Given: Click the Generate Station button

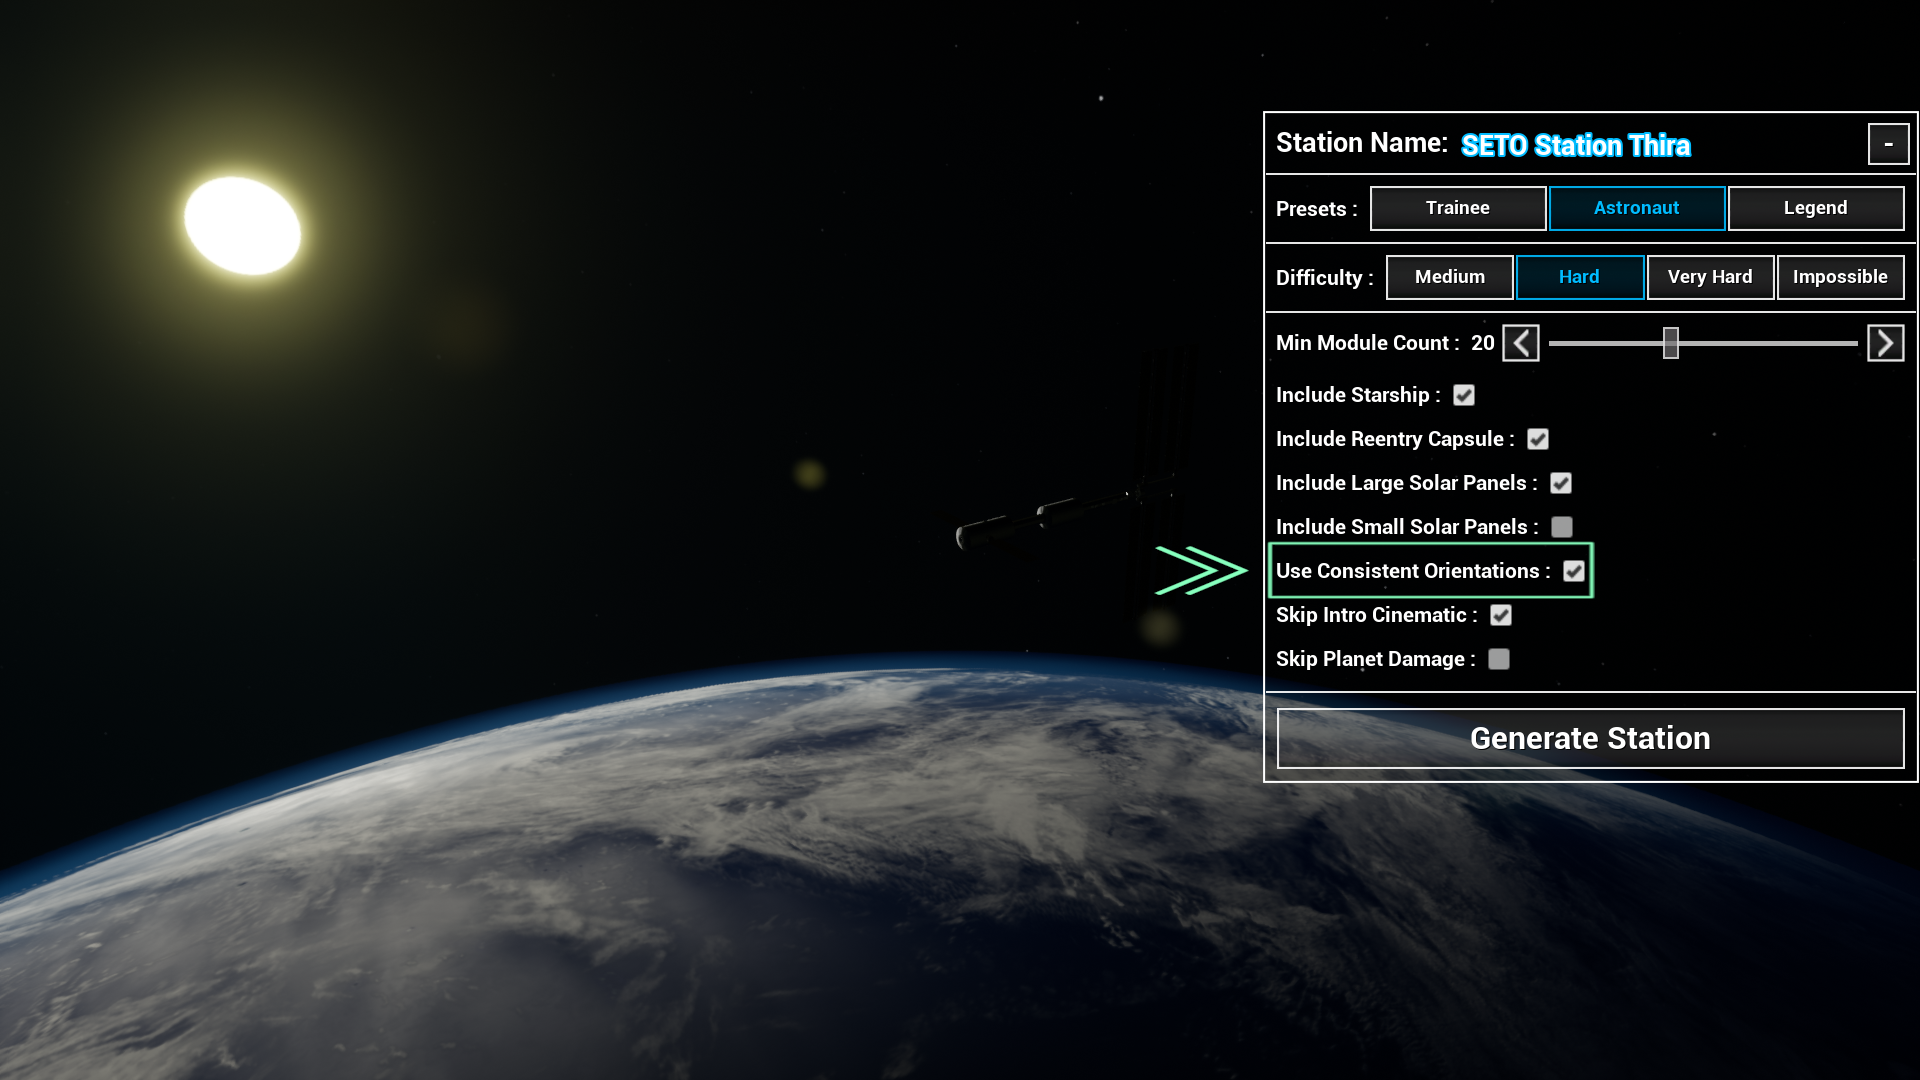Looking at the screenshot, I should [x=1590, y=738].
